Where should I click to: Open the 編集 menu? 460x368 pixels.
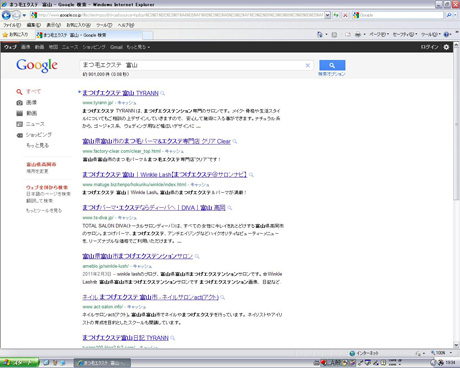[34, 25]
